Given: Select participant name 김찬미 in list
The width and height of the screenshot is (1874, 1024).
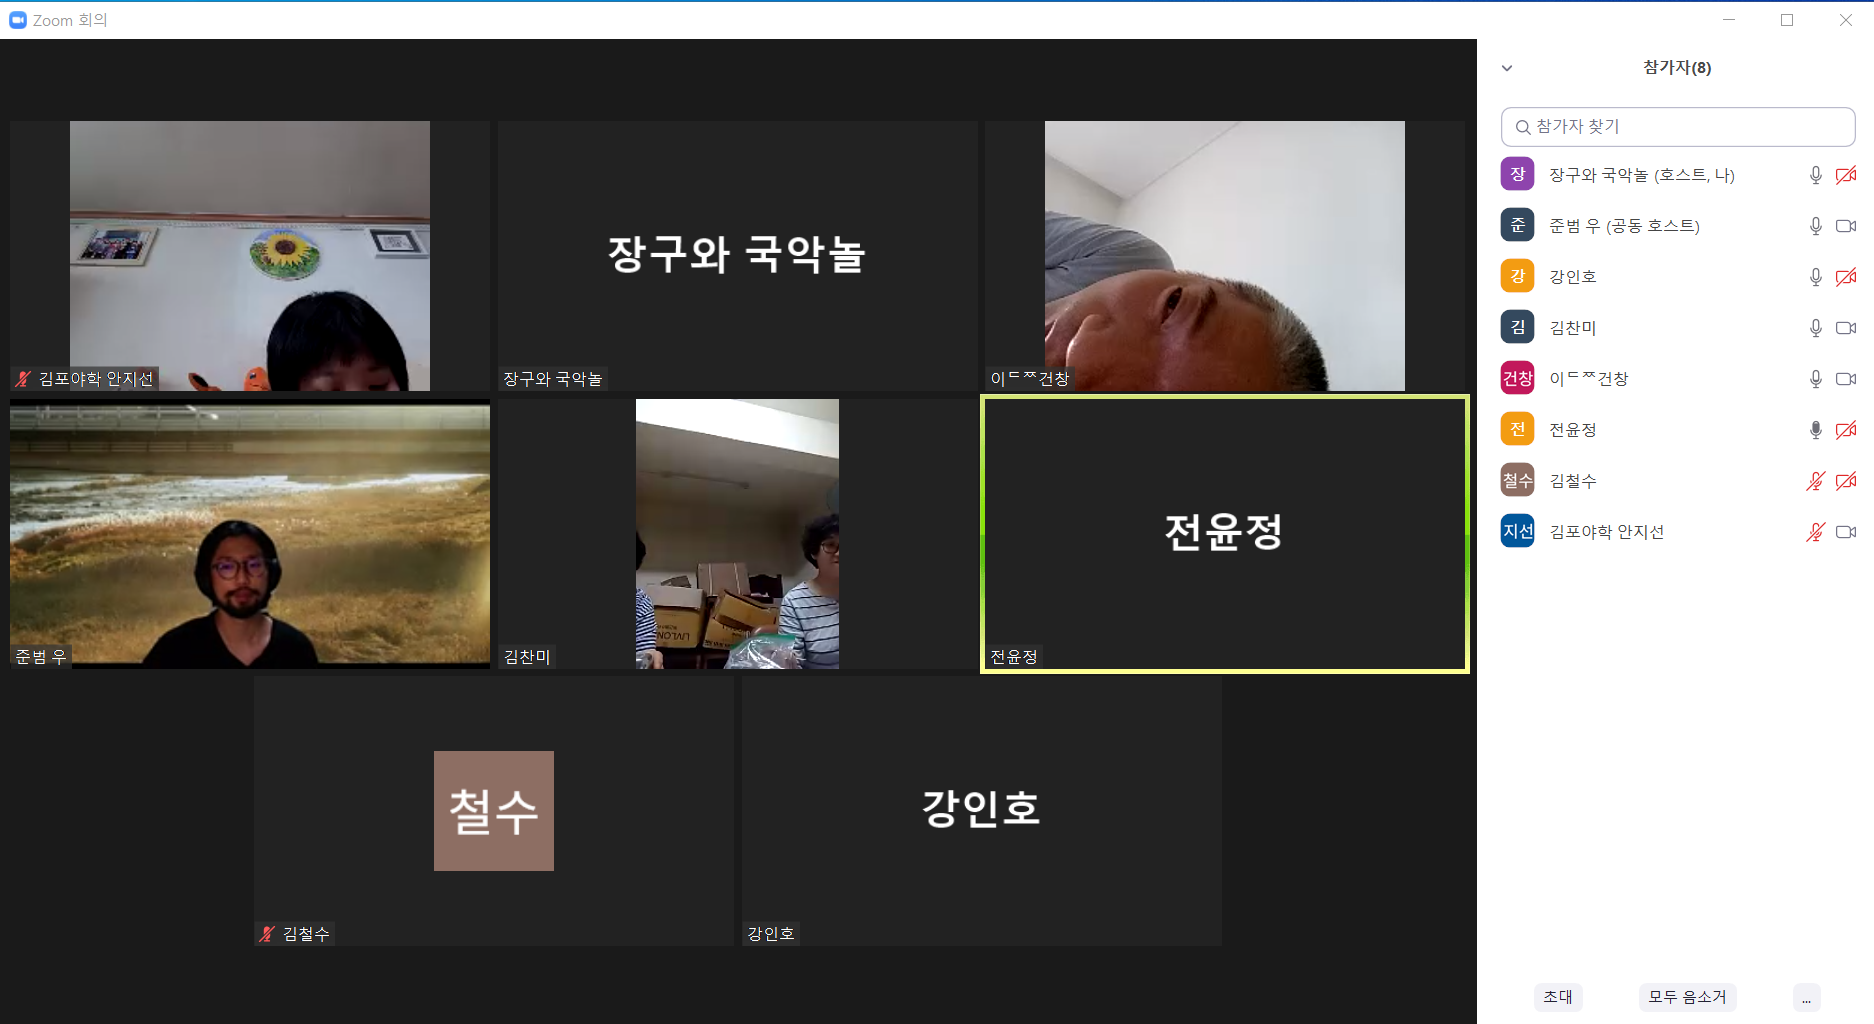Looking at the screenshot, I should (1573, 328).
